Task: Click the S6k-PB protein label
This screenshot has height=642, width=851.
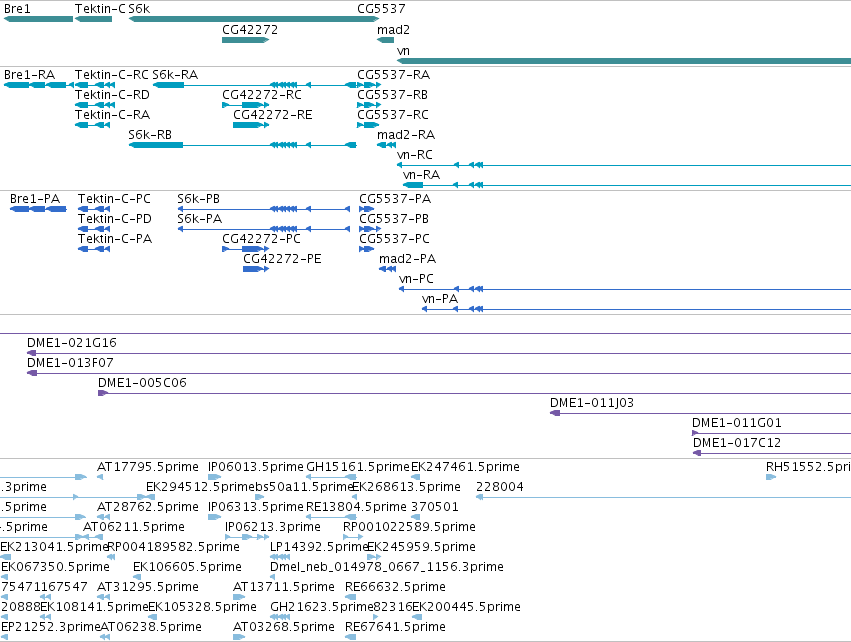Action: tap(198, 199)
